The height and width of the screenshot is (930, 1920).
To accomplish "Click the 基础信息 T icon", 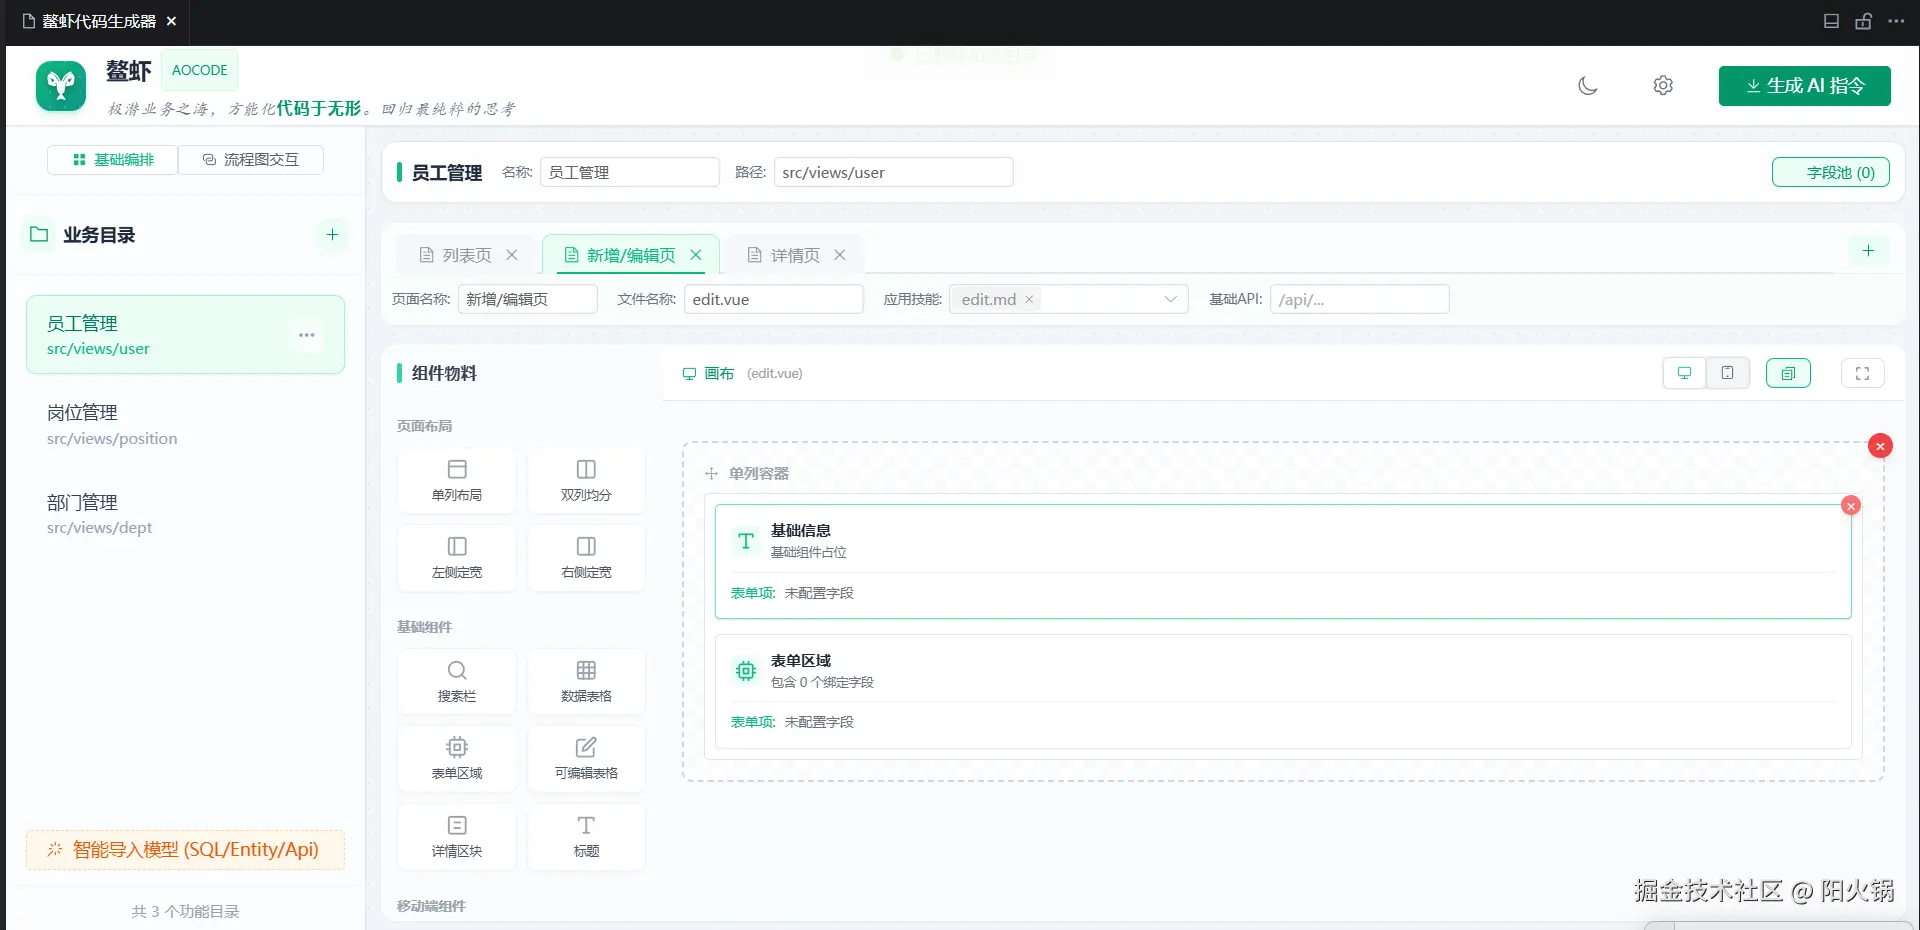I will point(746,541).
